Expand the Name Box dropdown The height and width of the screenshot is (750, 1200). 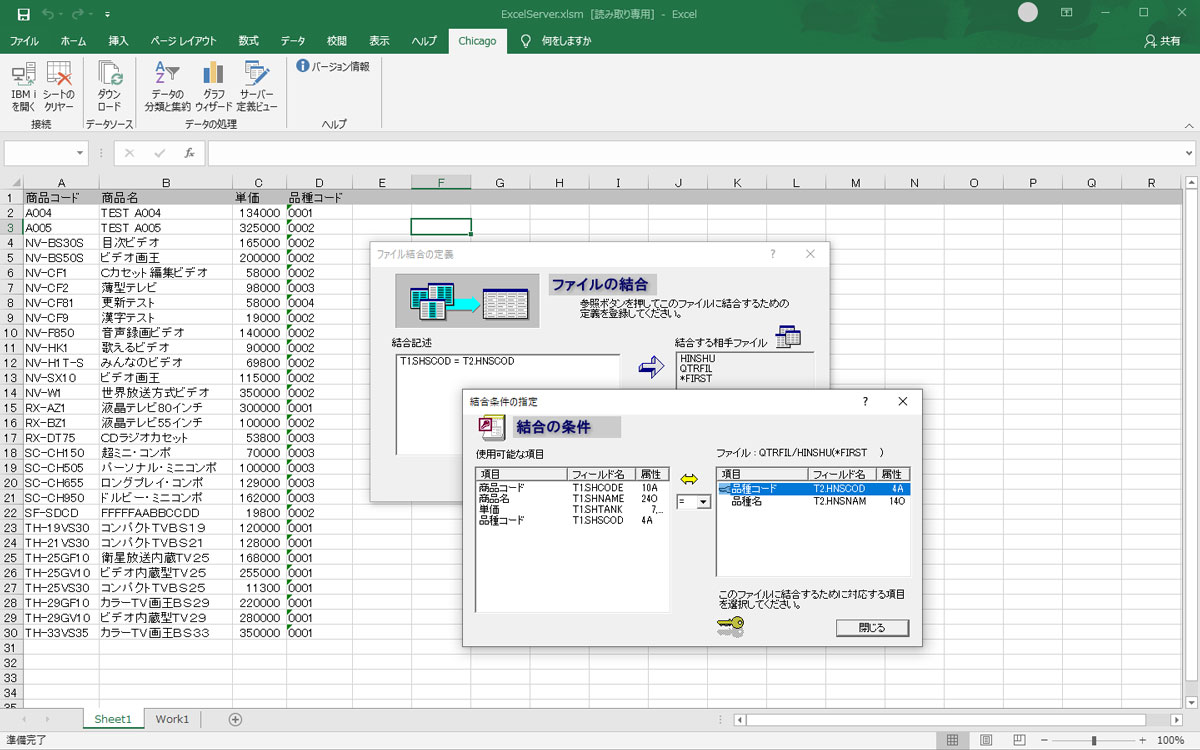(81, 153)
